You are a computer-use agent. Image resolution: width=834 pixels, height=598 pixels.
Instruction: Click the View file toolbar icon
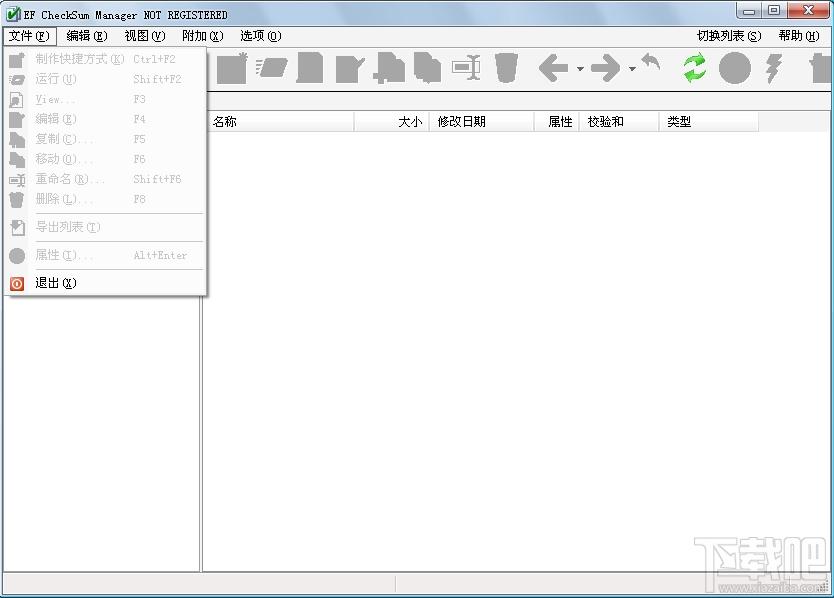pos(310,68)
